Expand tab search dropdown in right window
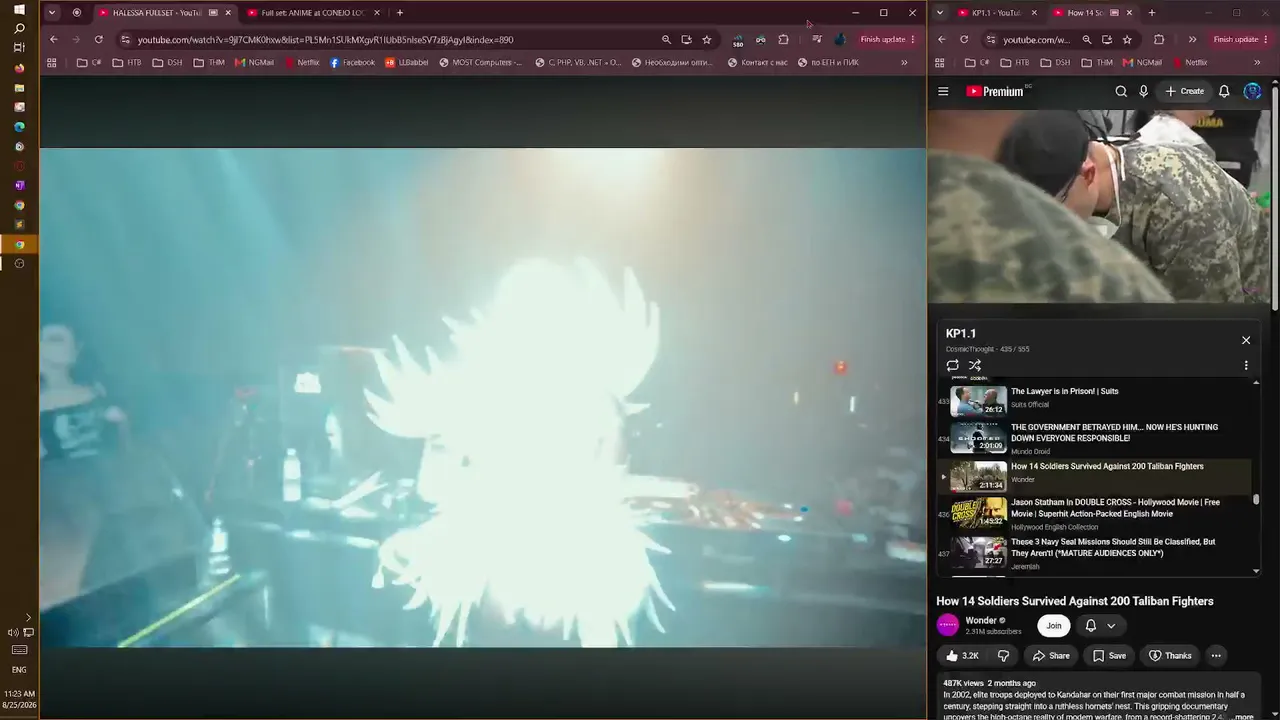Image resolution: width=1280 pixels, height=720 pixels. (940, 13)
